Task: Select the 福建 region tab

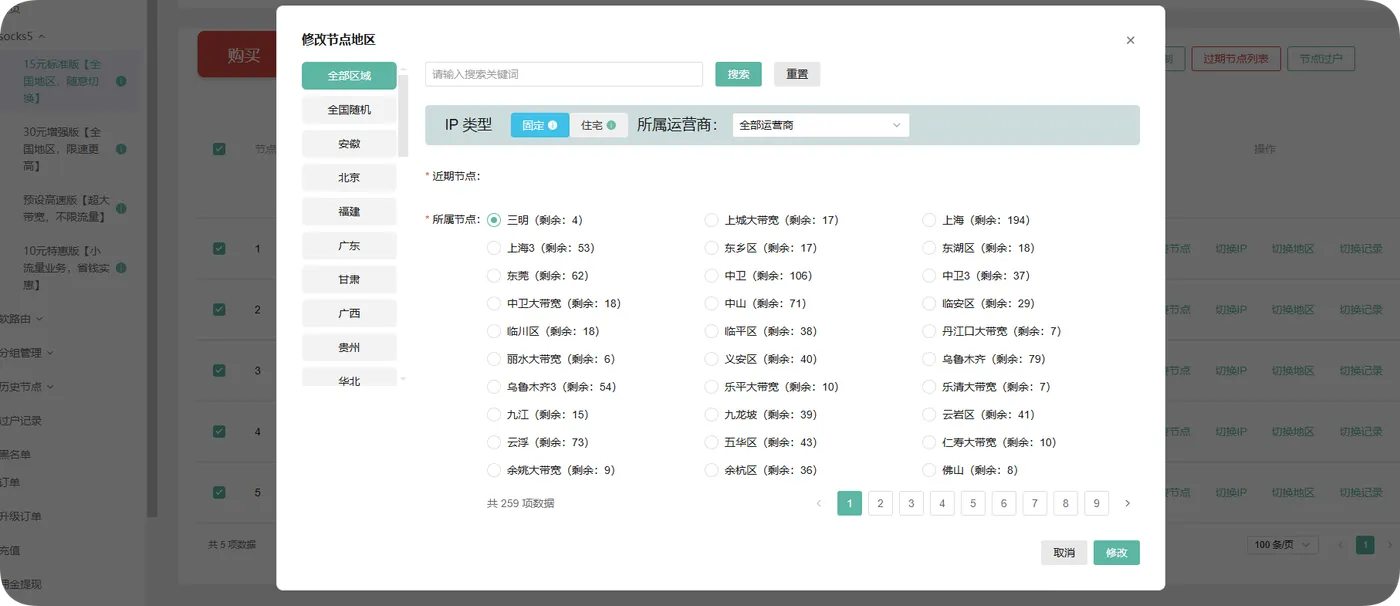Action: pyautogui.click(x=349, y=212)
